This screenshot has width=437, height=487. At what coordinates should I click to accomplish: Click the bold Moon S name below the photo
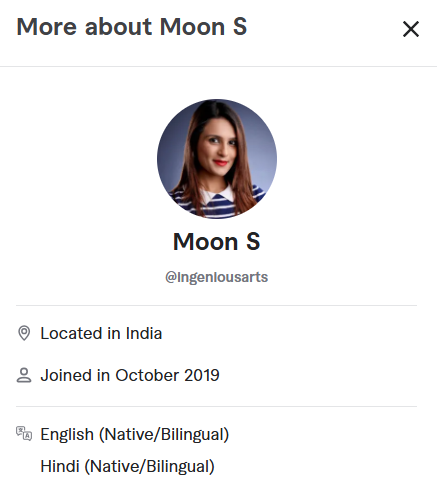(x=217, y=242)
